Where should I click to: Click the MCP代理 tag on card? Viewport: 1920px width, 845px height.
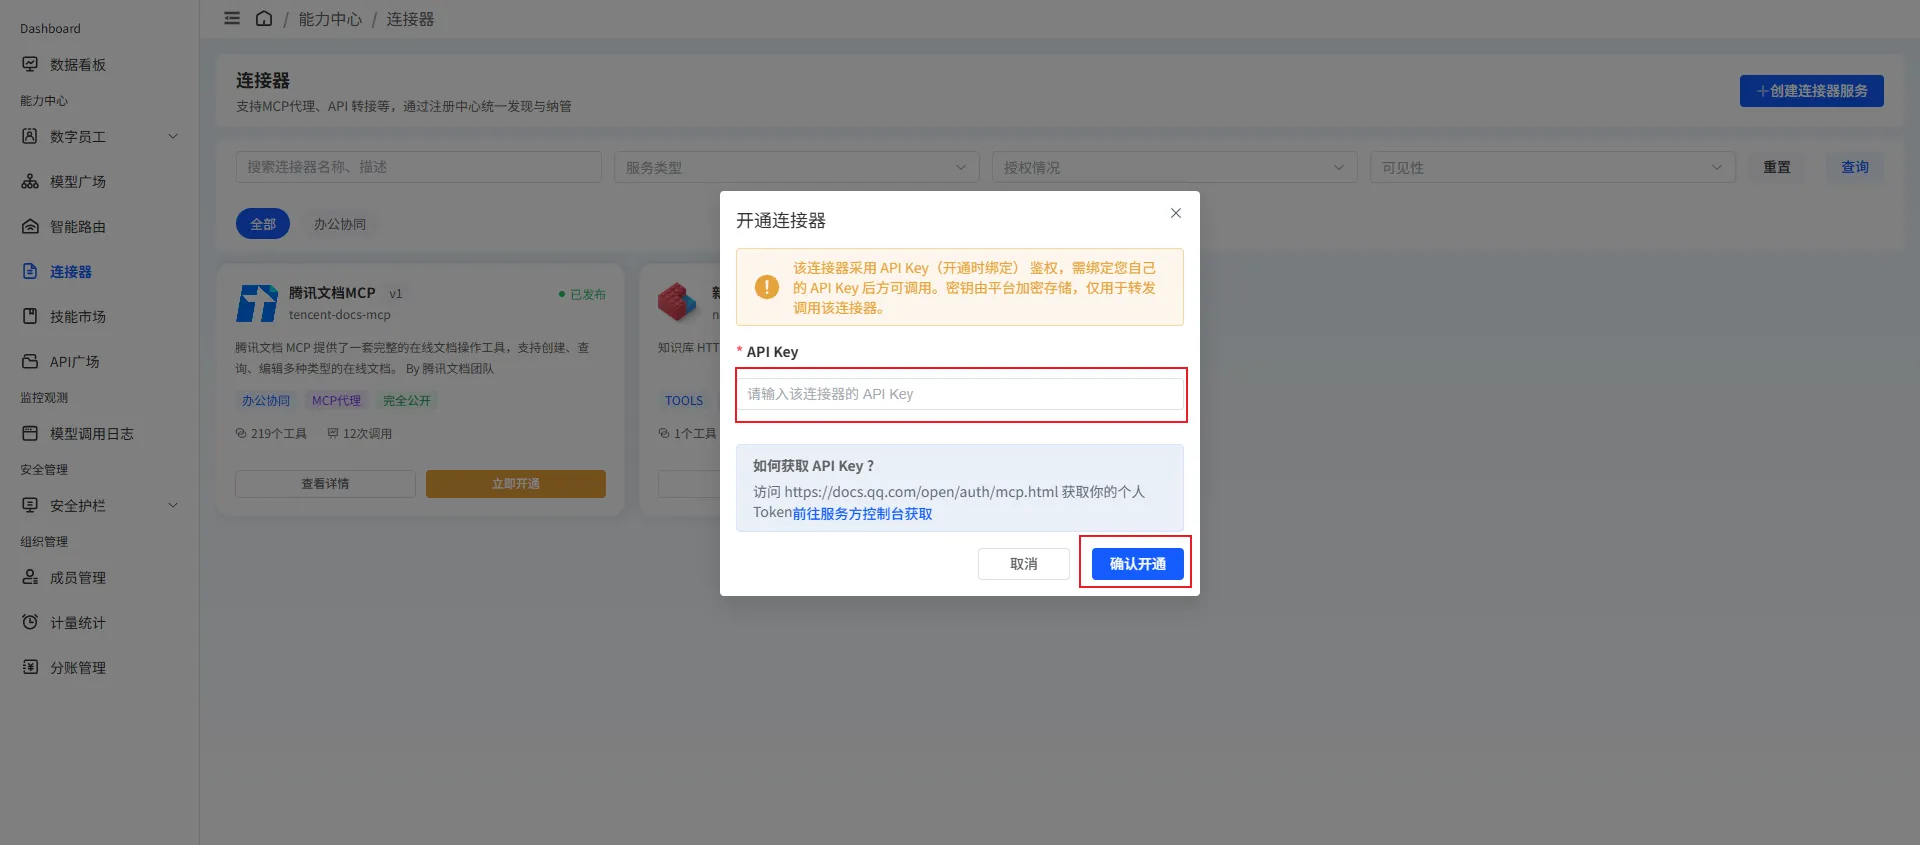tap(336, 400)
